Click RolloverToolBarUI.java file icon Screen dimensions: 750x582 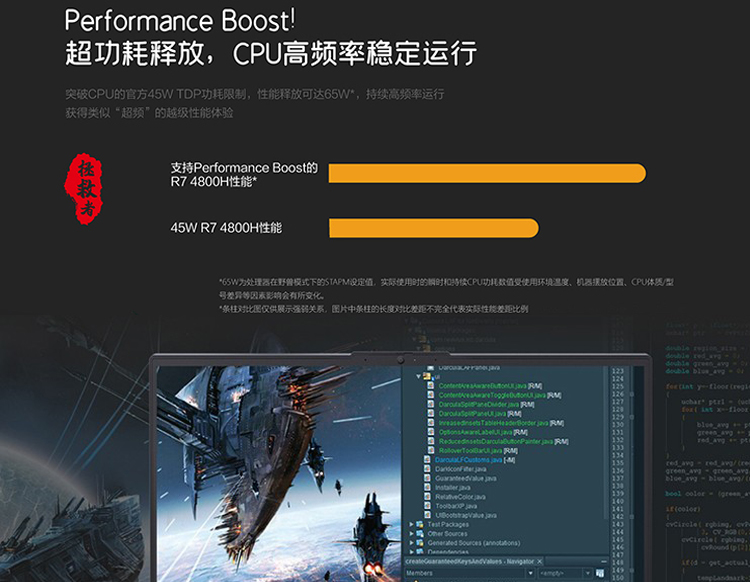tap(430, 450)
